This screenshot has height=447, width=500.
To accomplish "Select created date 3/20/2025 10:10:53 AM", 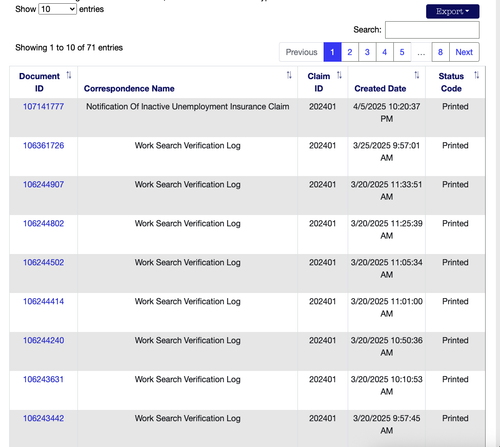I will click(387, 386).
